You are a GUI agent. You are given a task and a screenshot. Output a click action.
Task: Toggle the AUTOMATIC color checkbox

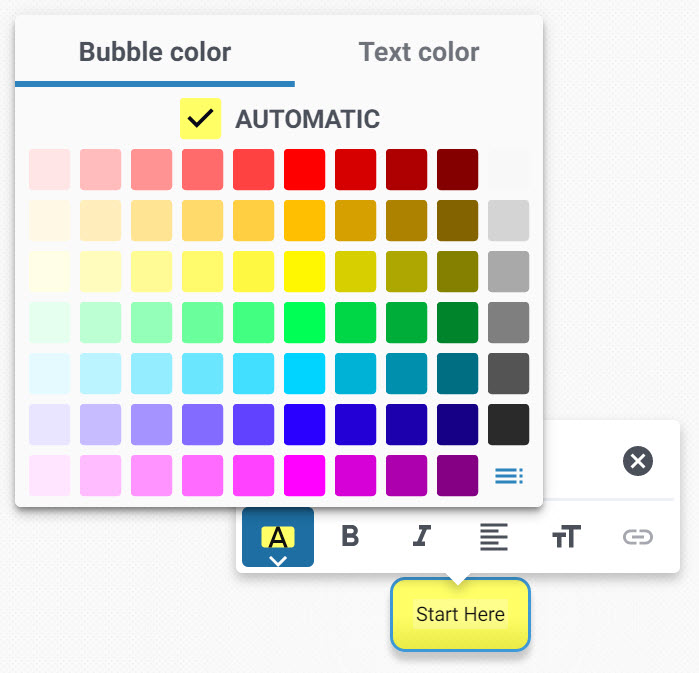(x=200, y=119)
